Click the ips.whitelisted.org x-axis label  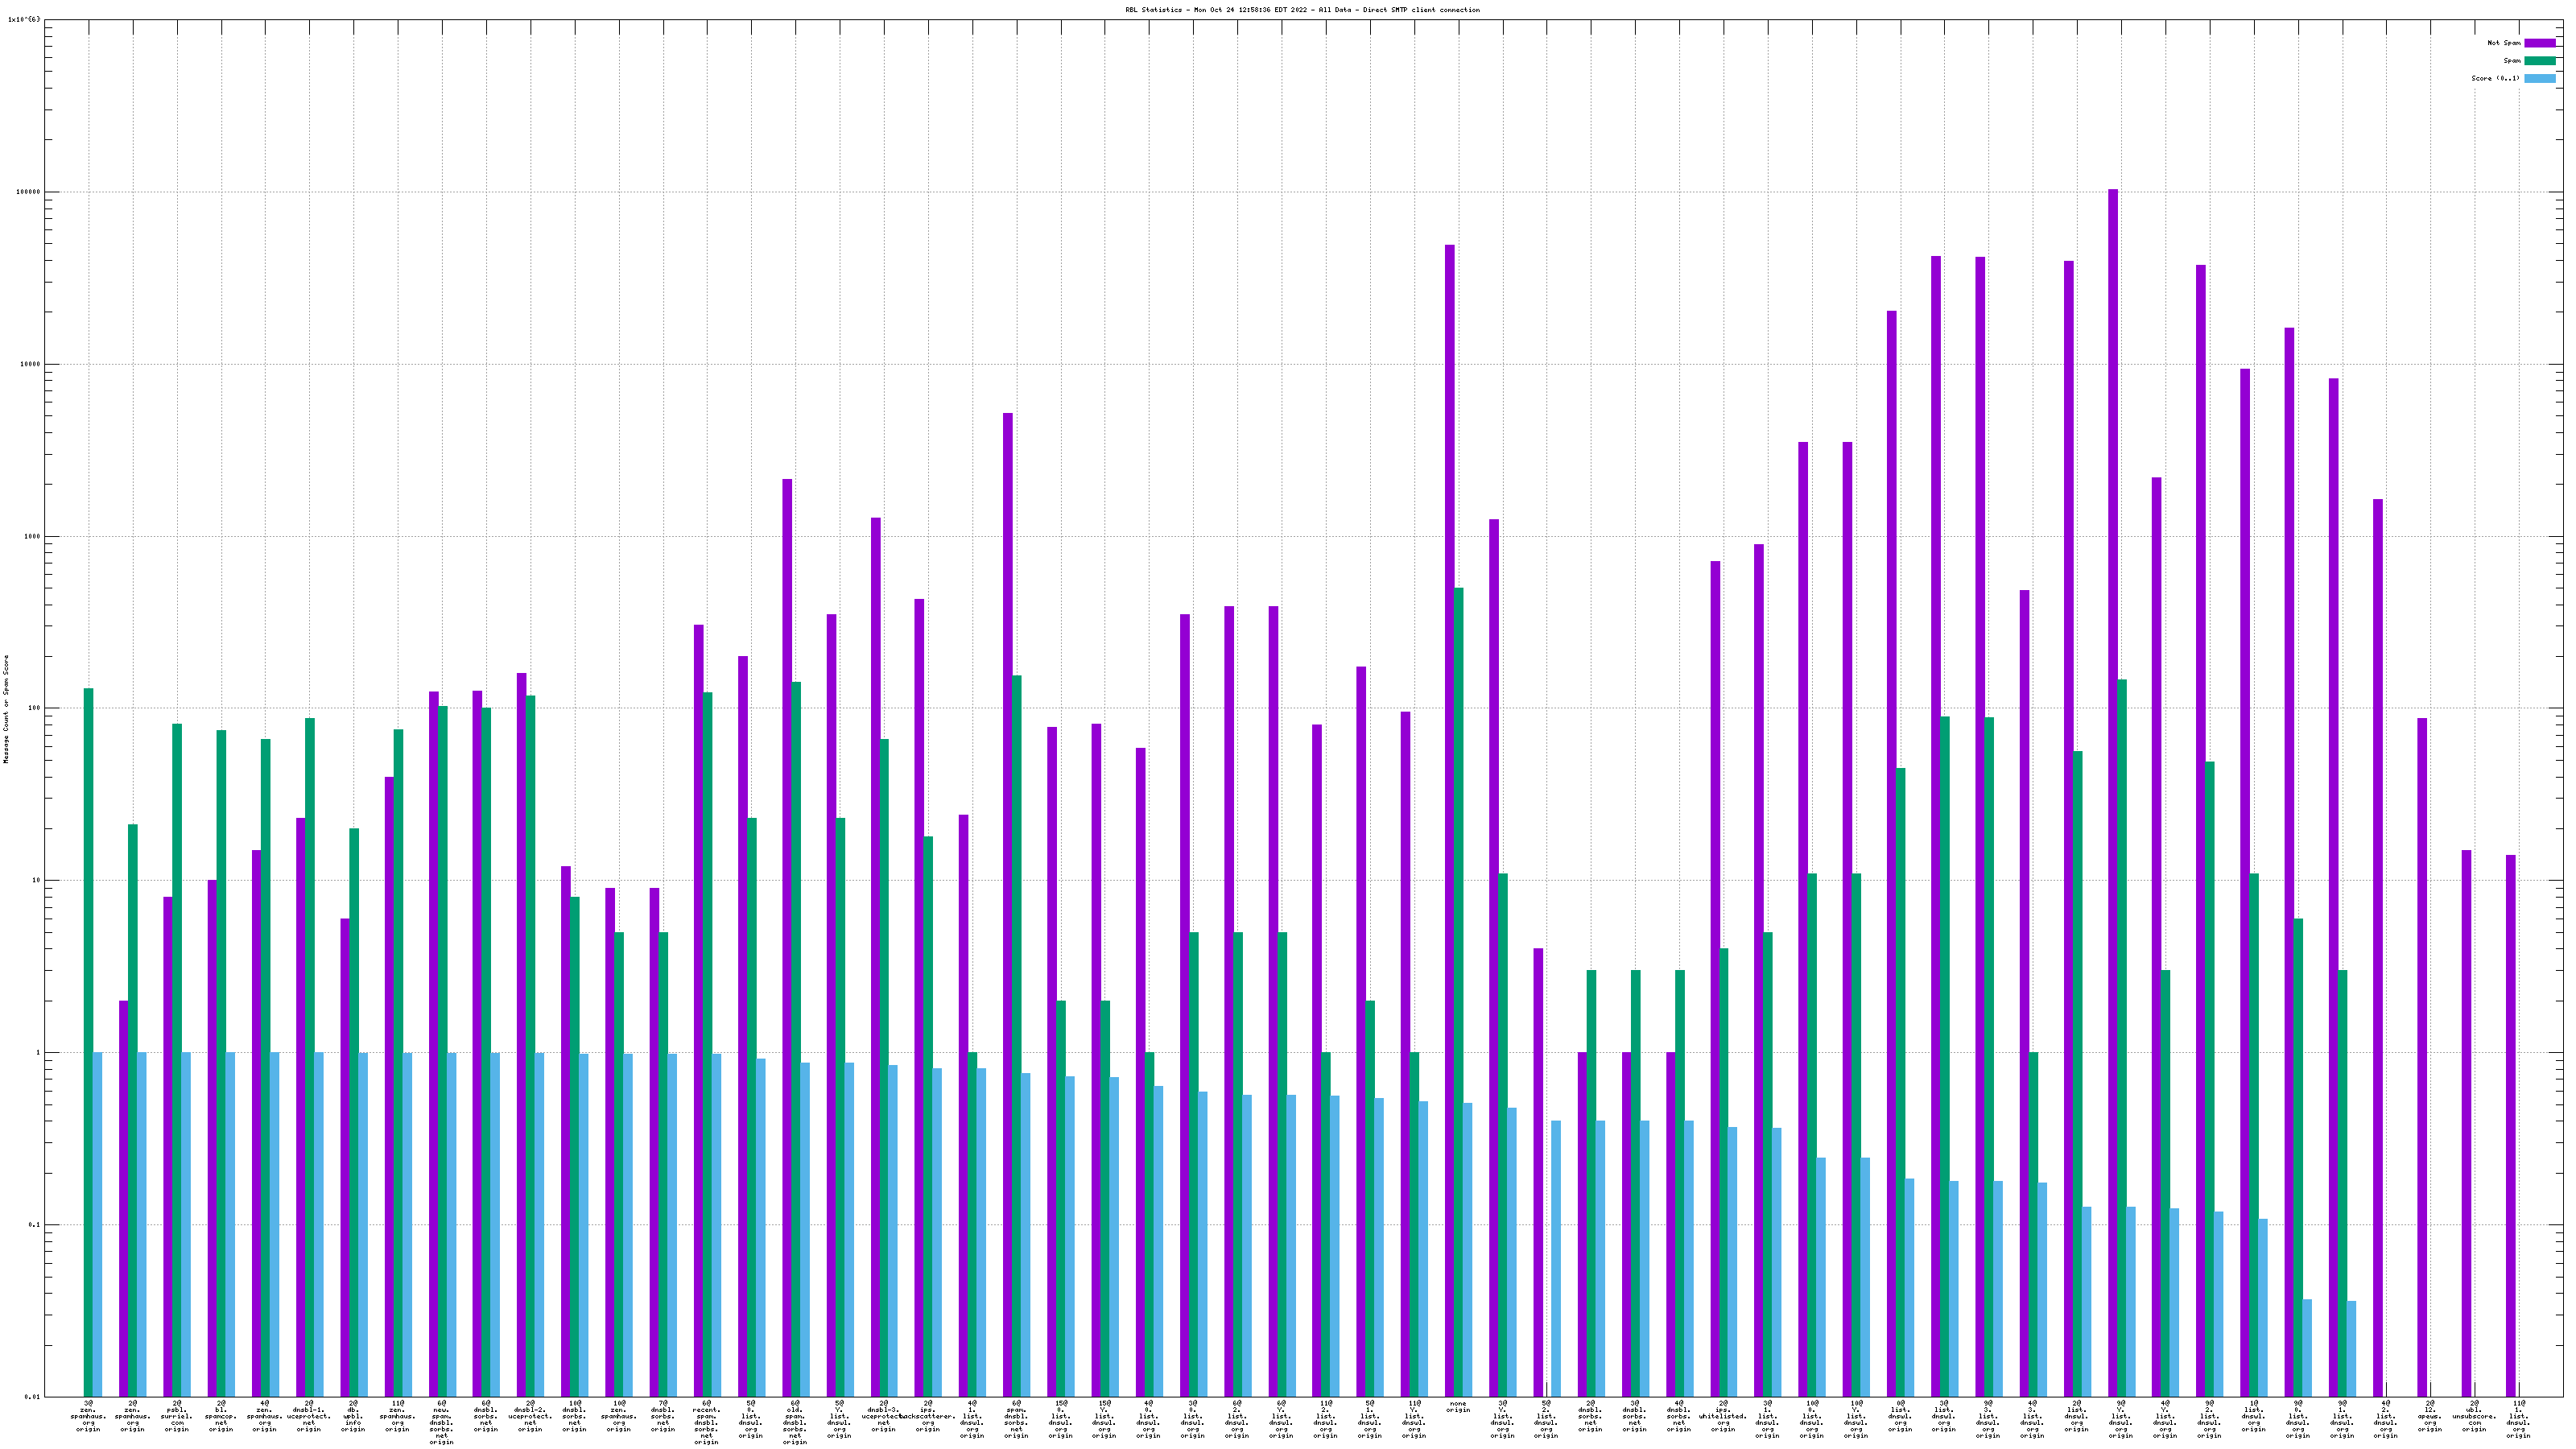[1723, 1416]
